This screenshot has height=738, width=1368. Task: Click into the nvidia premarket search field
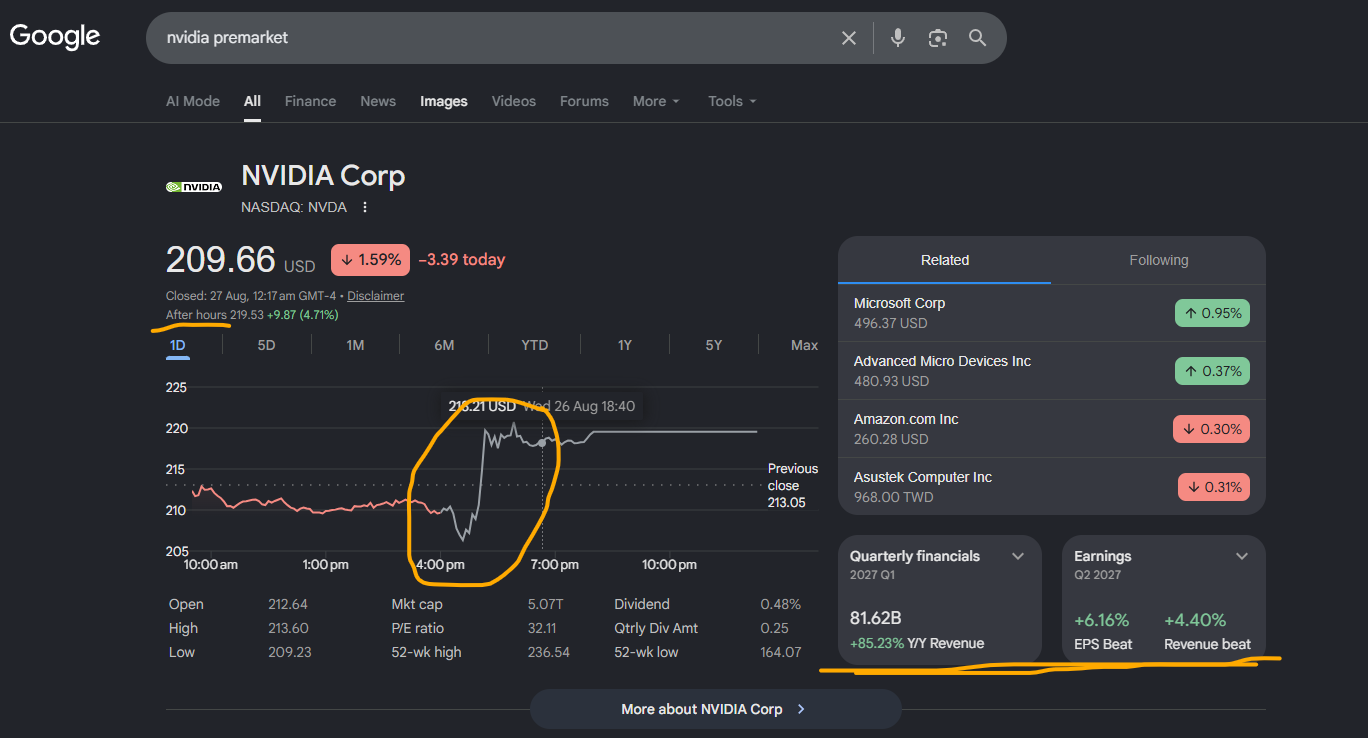[x=490, y=38]
